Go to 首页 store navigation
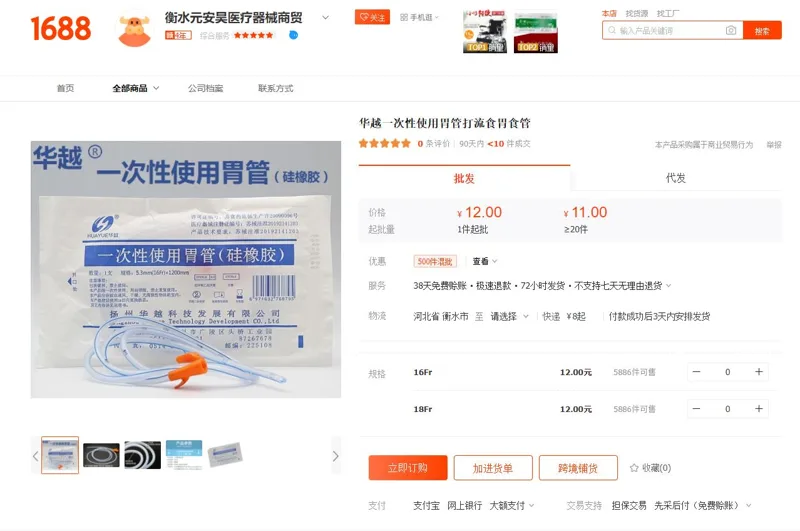This screenshot has height=531, width=800. tap(65, 88)
